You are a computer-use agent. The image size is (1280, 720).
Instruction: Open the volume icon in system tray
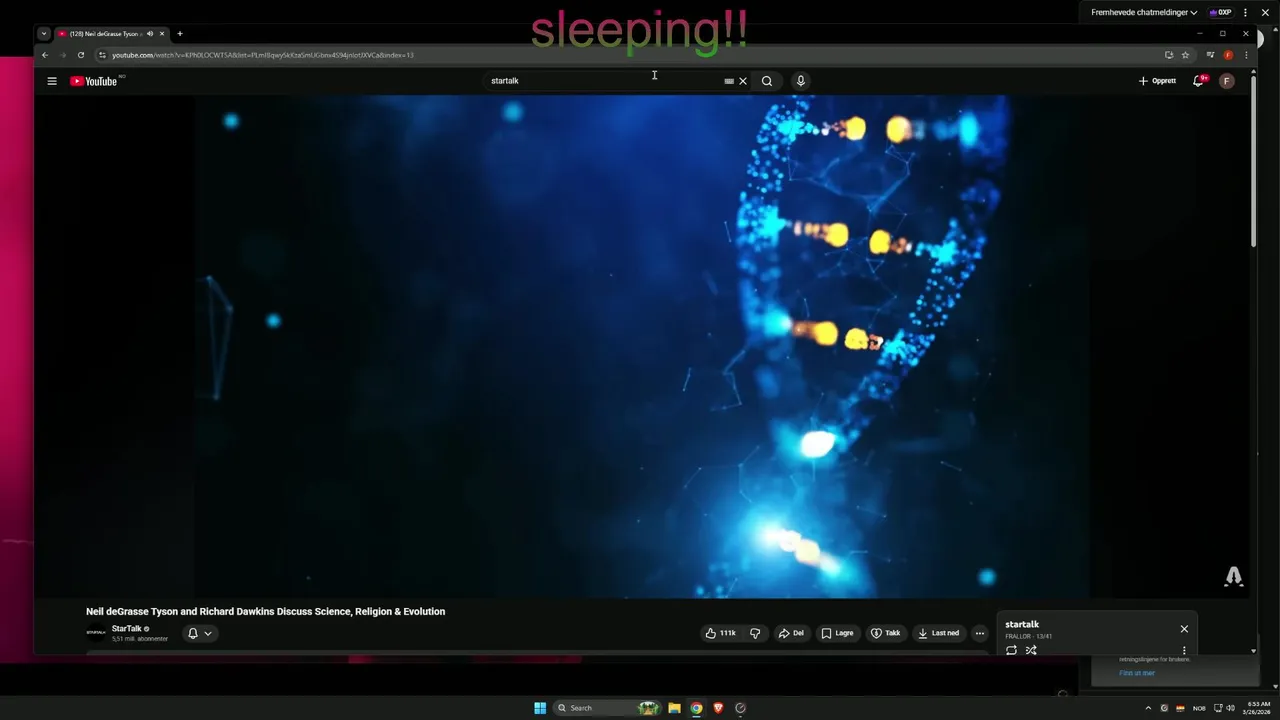(x=1230, y=708)
